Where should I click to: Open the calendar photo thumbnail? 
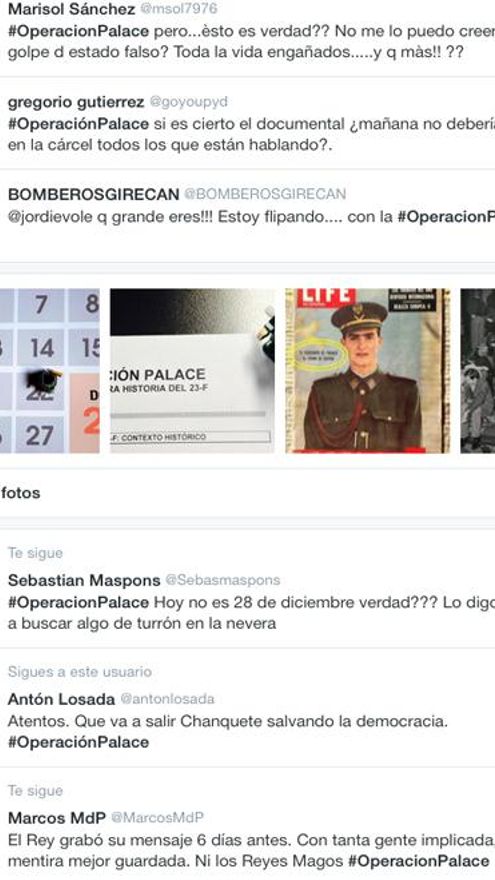pos(50,370)
